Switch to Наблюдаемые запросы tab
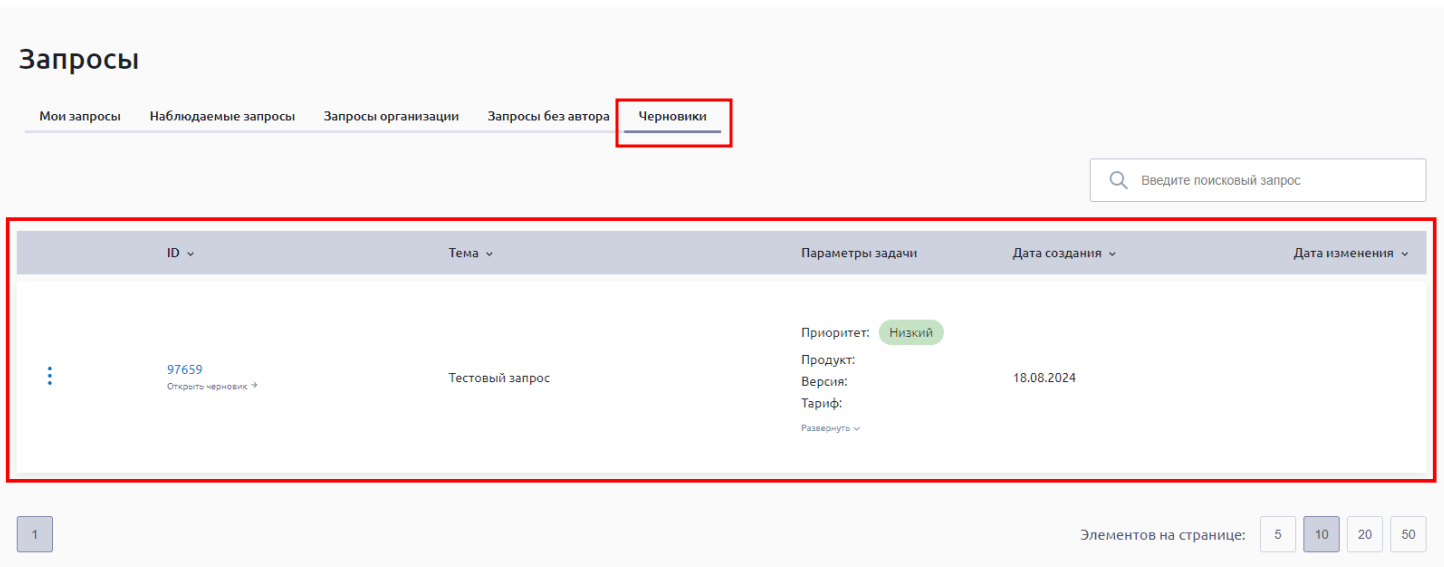 (x=222, y=116)
